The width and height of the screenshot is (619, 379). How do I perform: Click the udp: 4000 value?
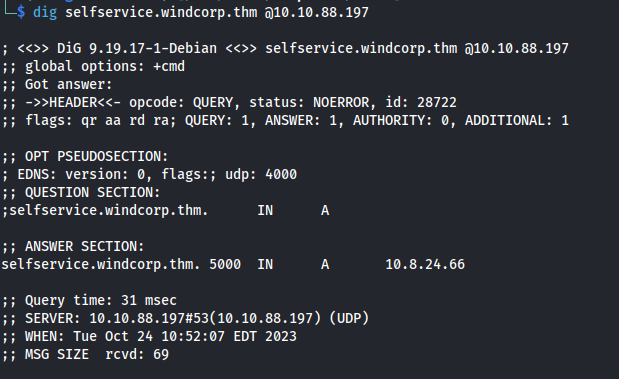click(x=261, y=174)
